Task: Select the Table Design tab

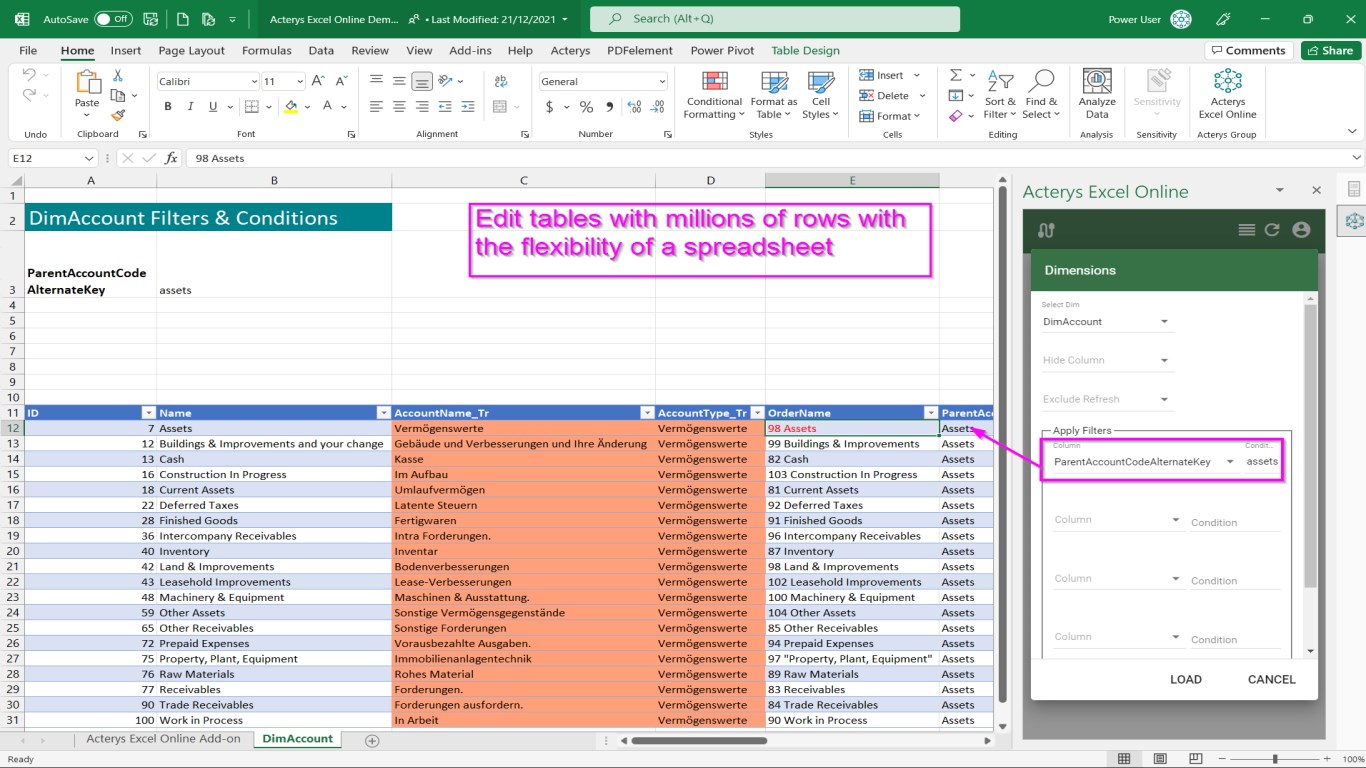Action: click(805, 50)
